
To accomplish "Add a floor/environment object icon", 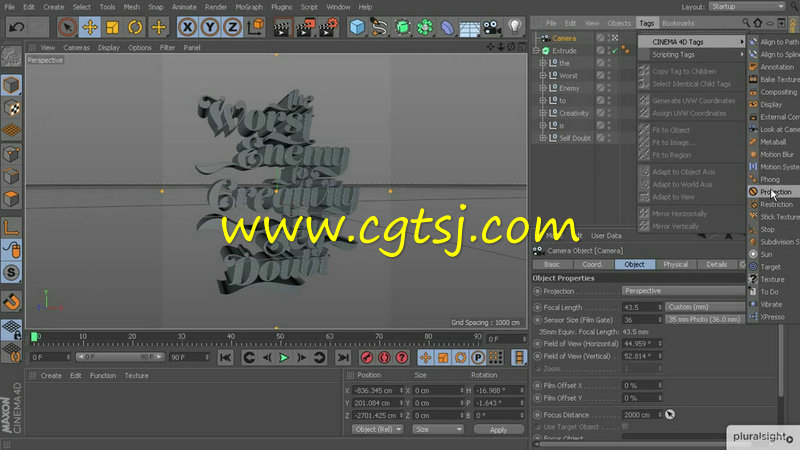I will [x=469, y=27].
